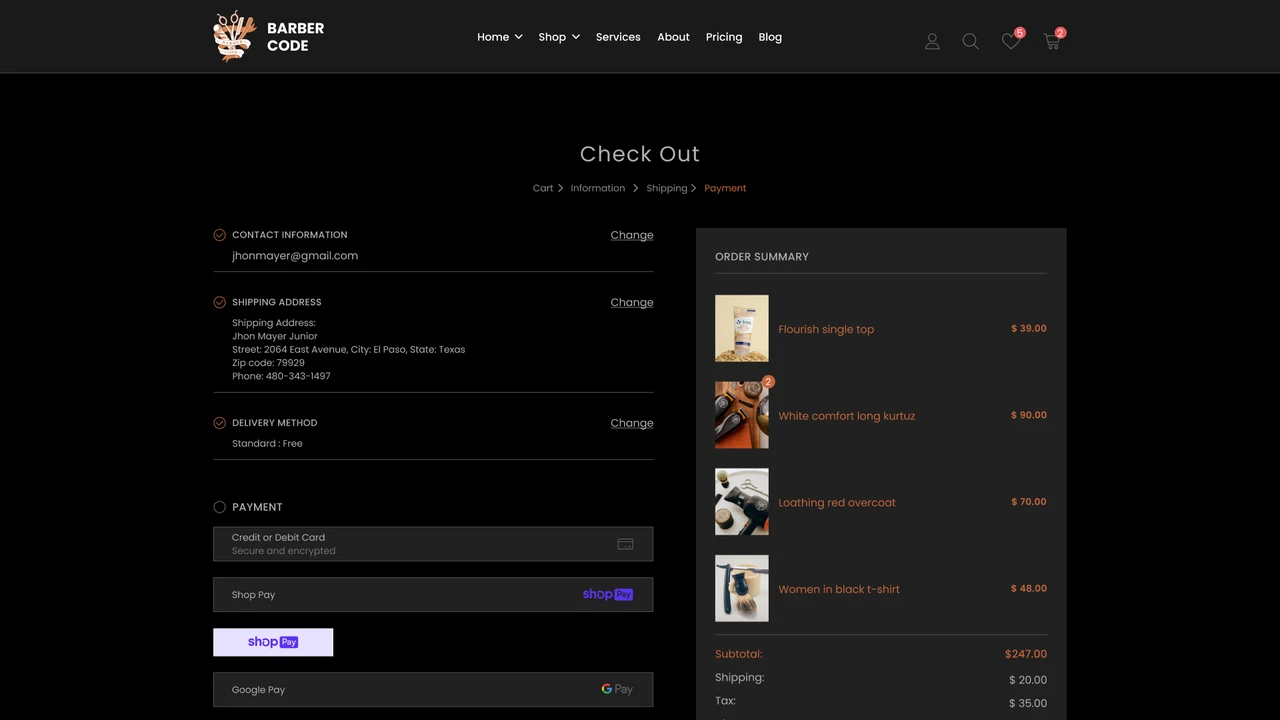1280x720 pixels.
Task: Go to Information breadcrumb step
Action: pos(598,188)
